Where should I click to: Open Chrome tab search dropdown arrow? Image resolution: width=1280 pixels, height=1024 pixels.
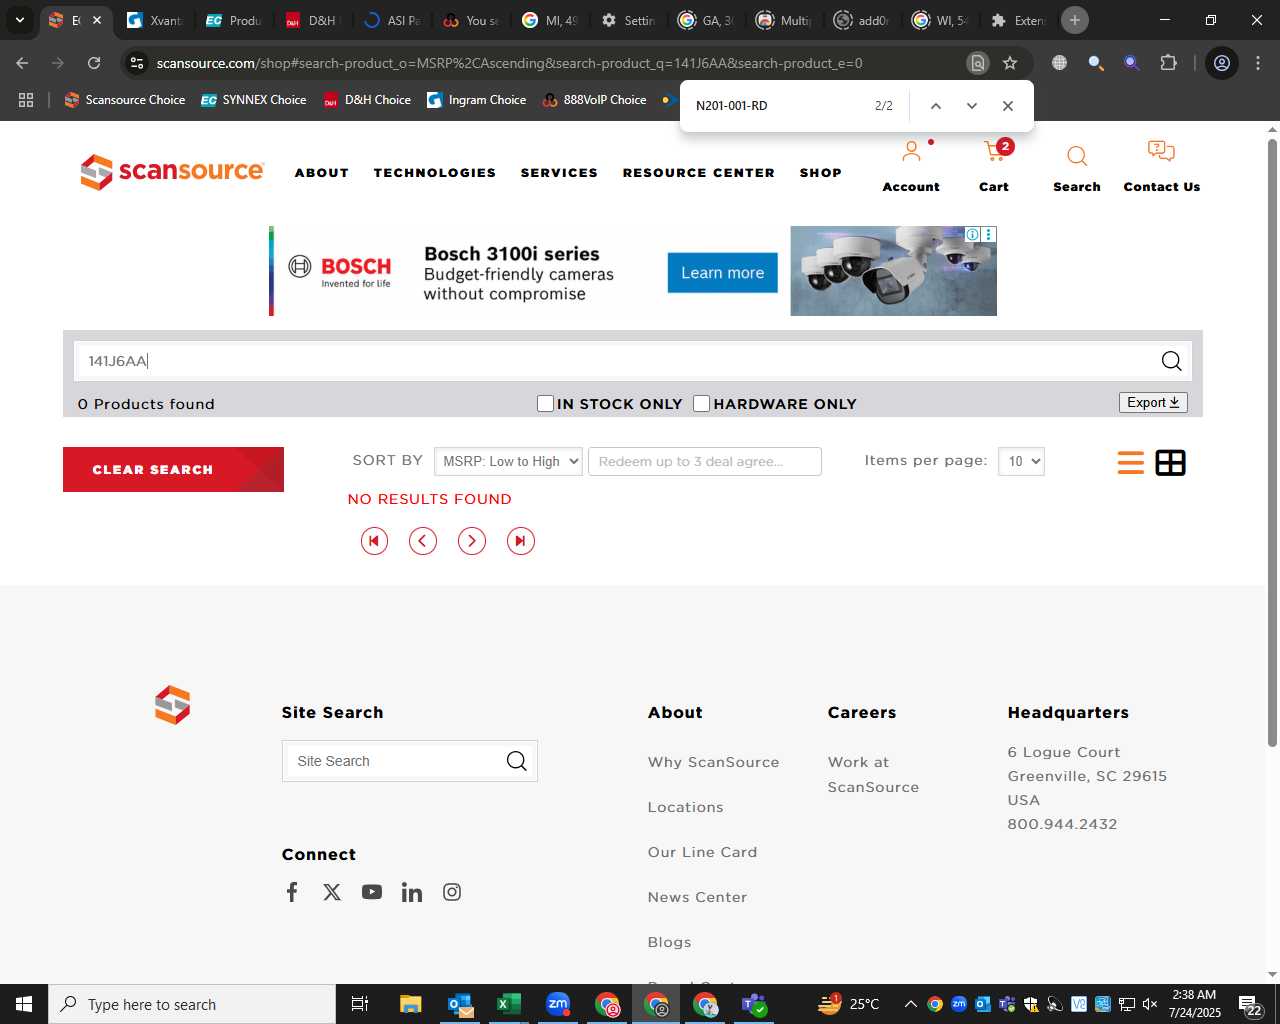[x=19, y=20]
